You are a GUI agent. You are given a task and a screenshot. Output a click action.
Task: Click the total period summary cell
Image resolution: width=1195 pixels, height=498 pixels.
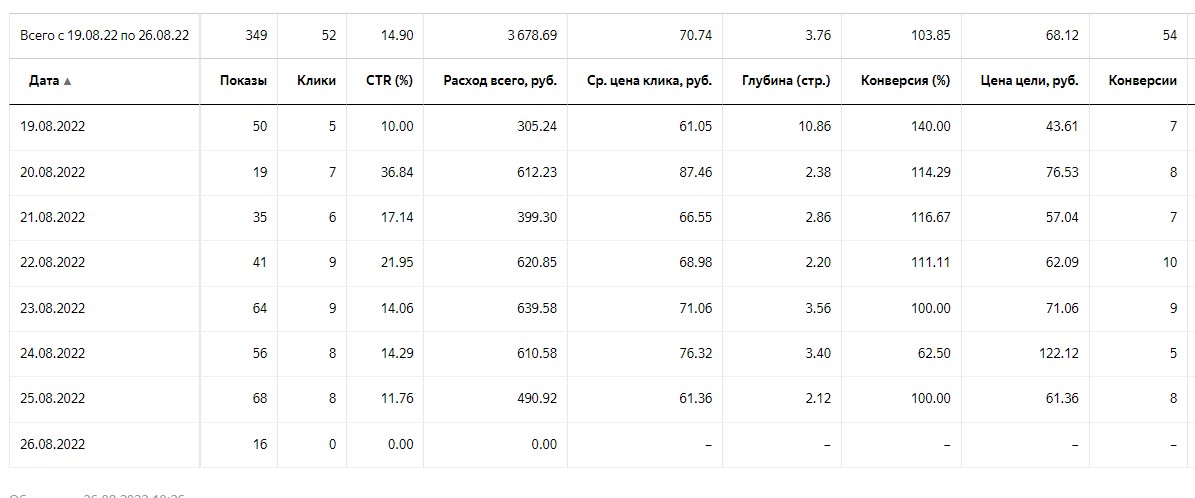pyautogui.click(x=104, y=36)
